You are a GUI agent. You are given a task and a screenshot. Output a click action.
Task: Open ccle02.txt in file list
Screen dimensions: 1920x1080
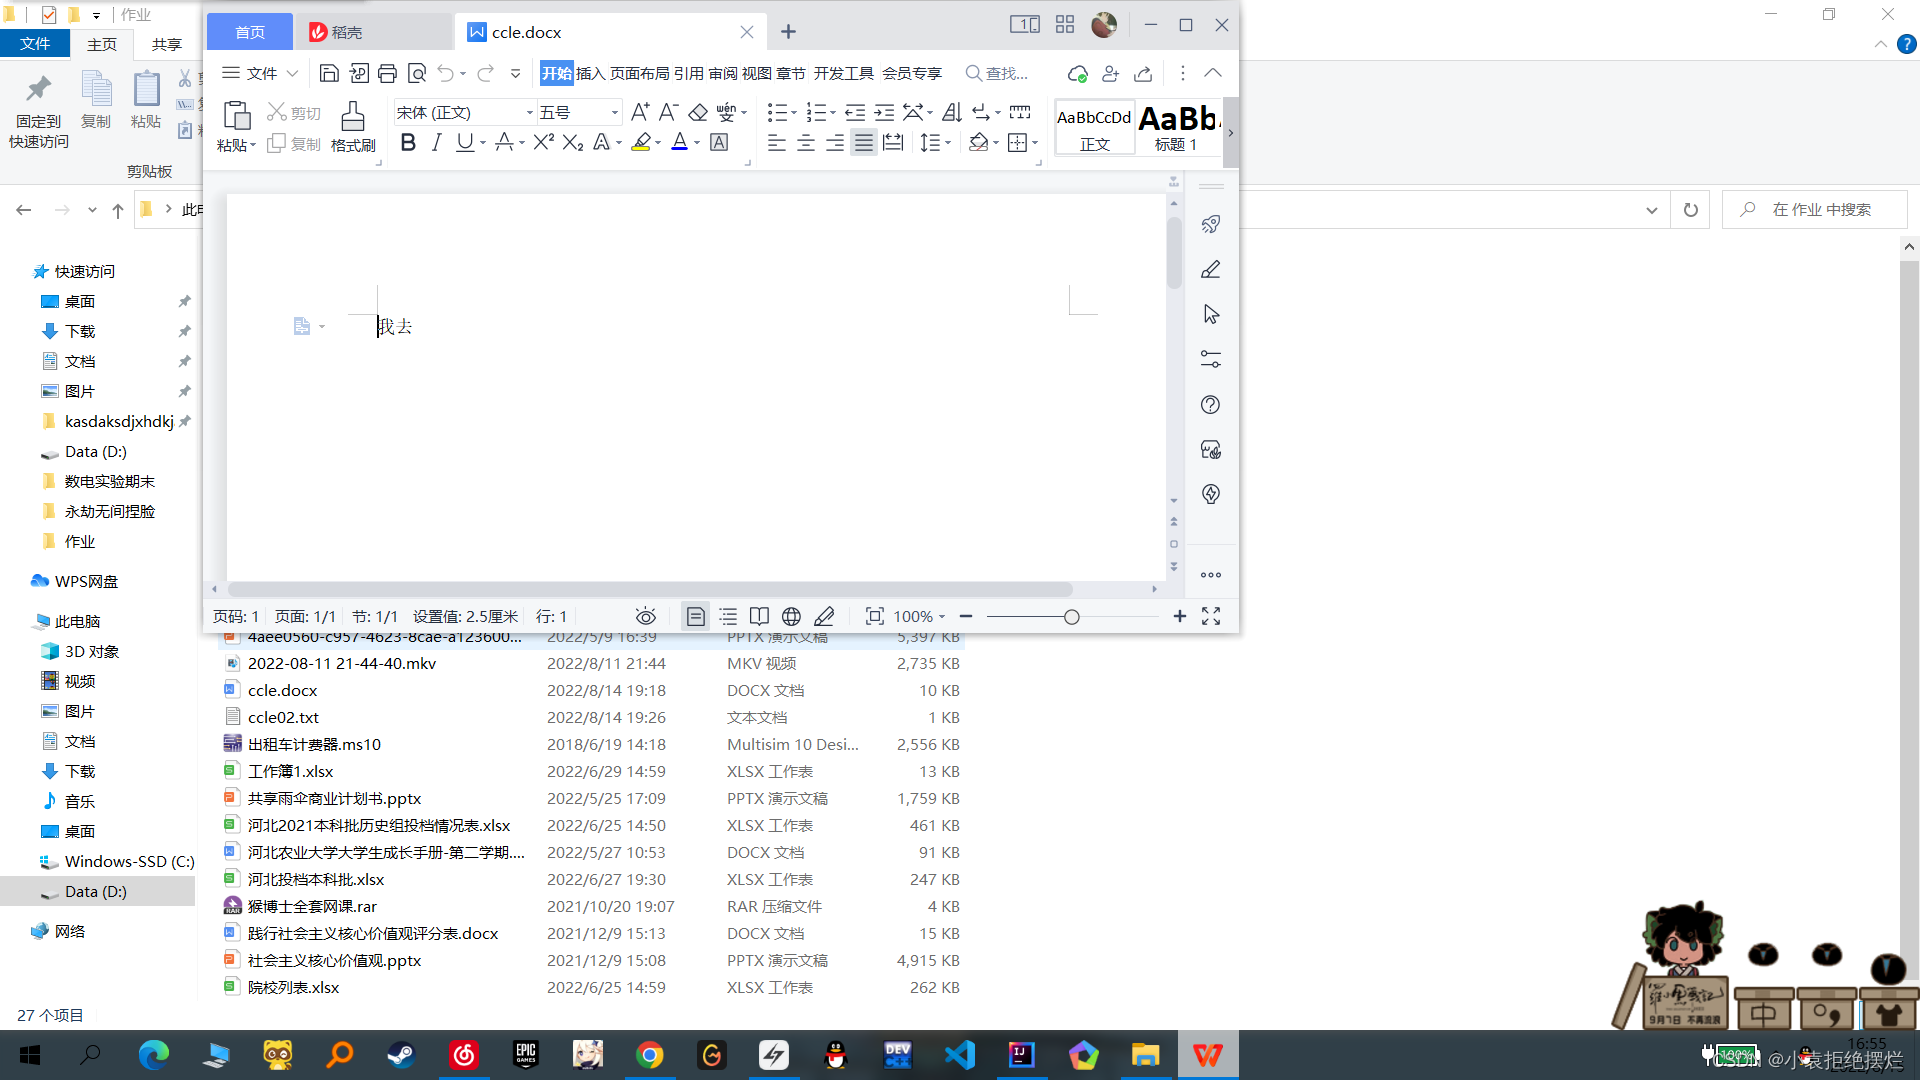283,717
